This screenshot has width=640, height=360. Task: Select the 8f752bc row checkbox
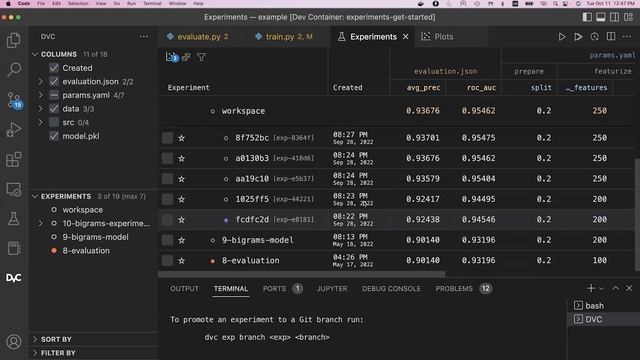click(x=167, y=138)
